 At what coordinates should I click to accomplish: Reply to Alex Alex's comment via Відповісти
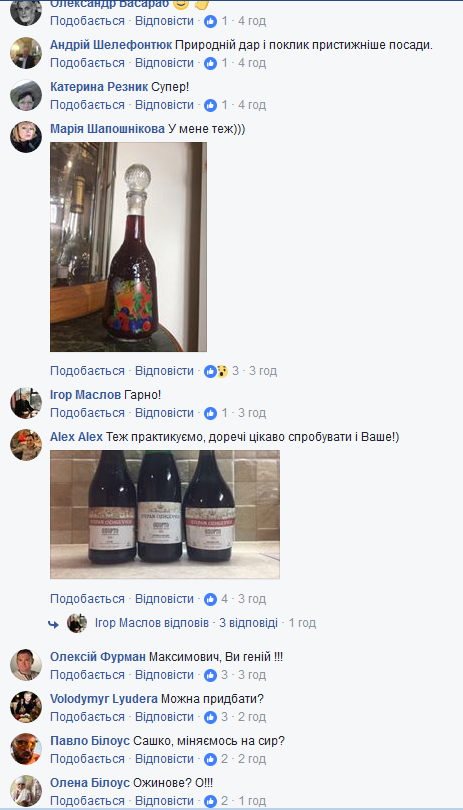pos(164,599)
